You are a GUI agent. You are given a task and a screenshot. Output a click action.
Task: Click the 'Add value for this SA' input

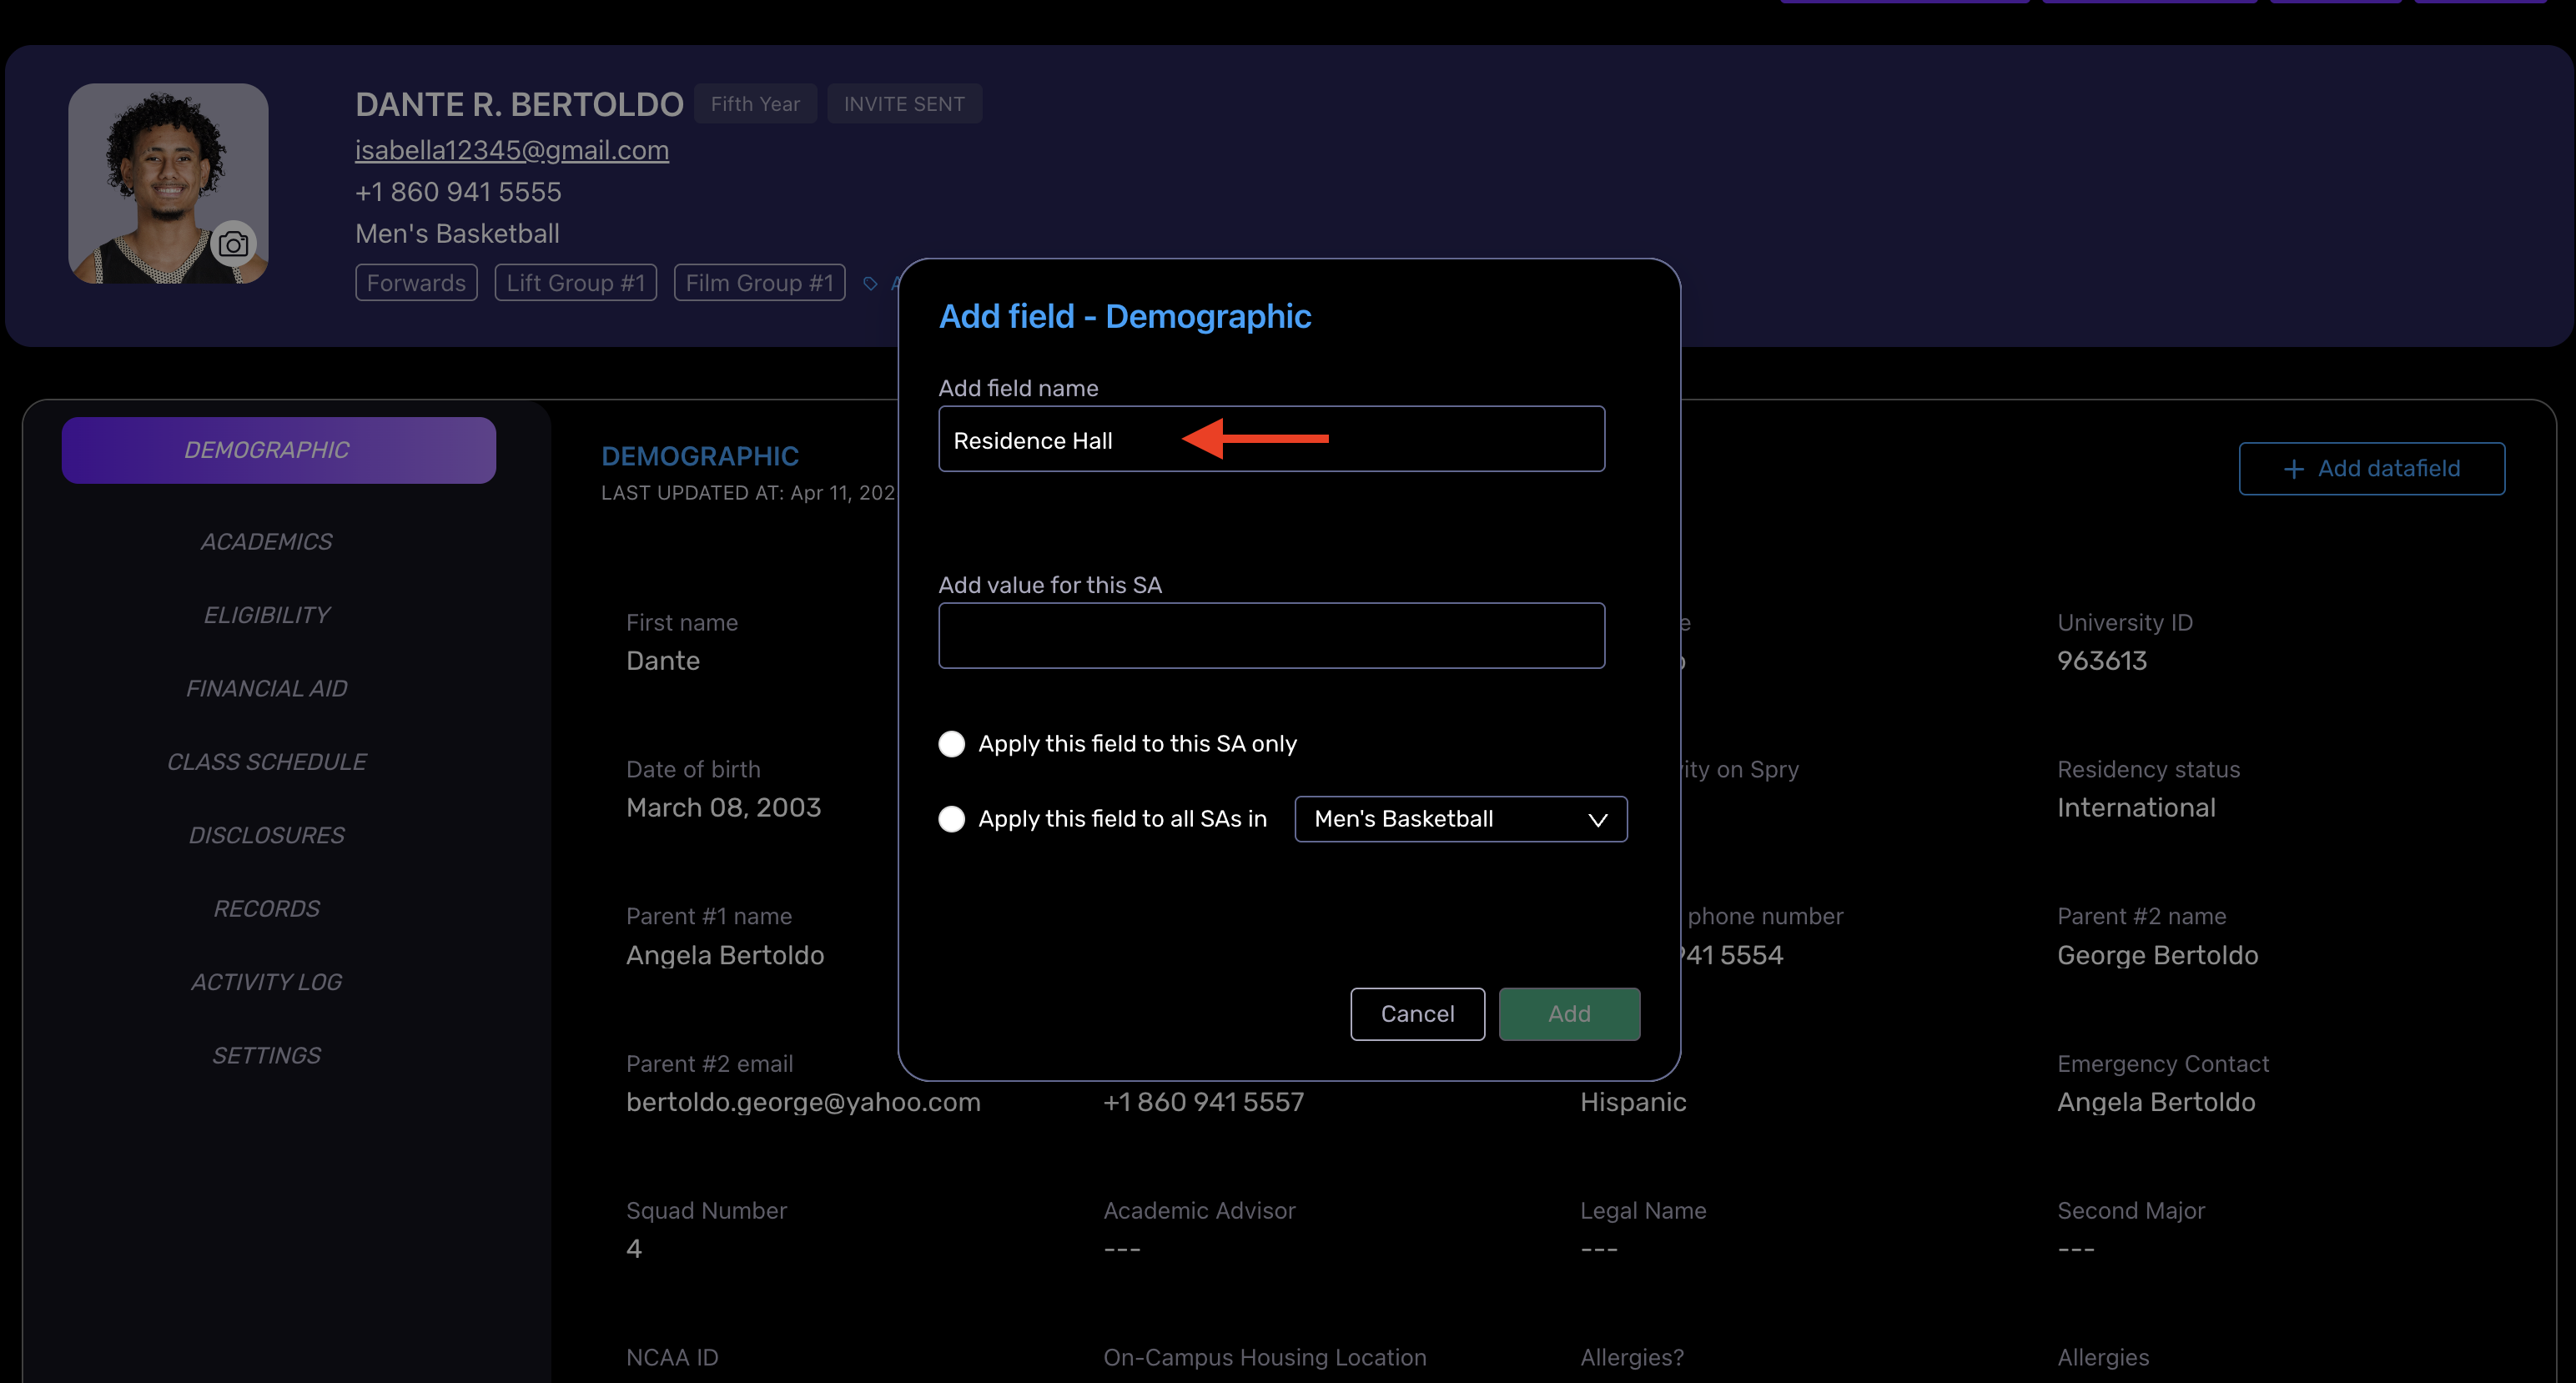(x=1272, y=635)
